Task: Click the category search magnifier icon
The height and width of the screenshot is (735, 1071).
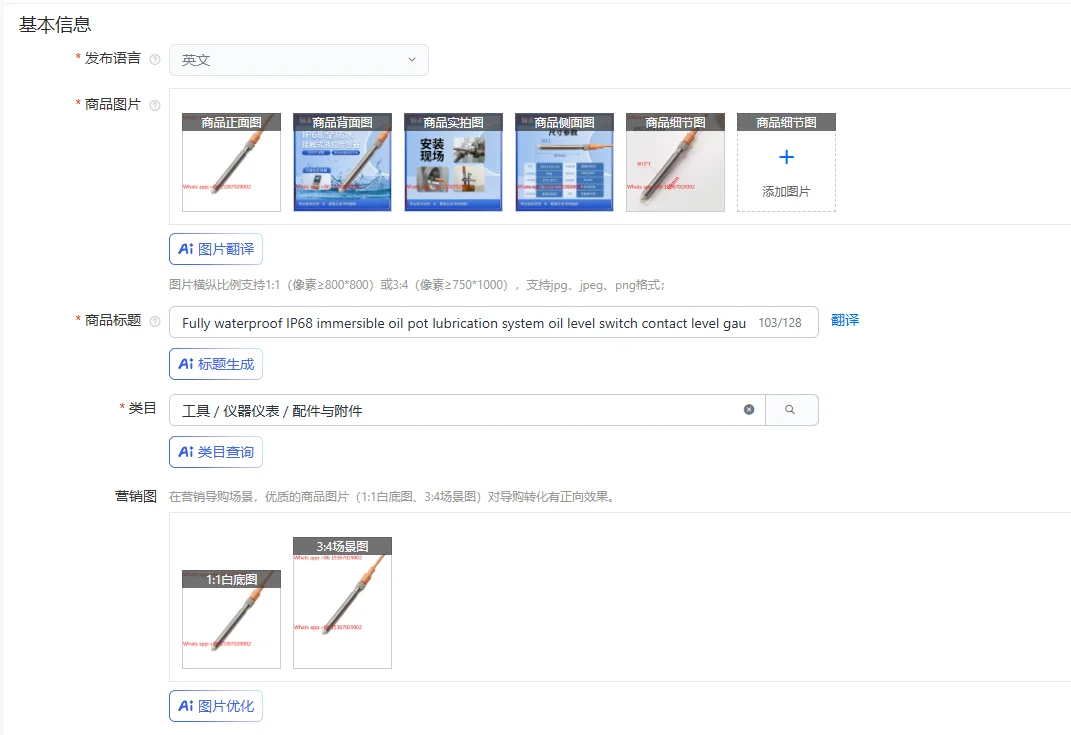Action: pos(790,410)
